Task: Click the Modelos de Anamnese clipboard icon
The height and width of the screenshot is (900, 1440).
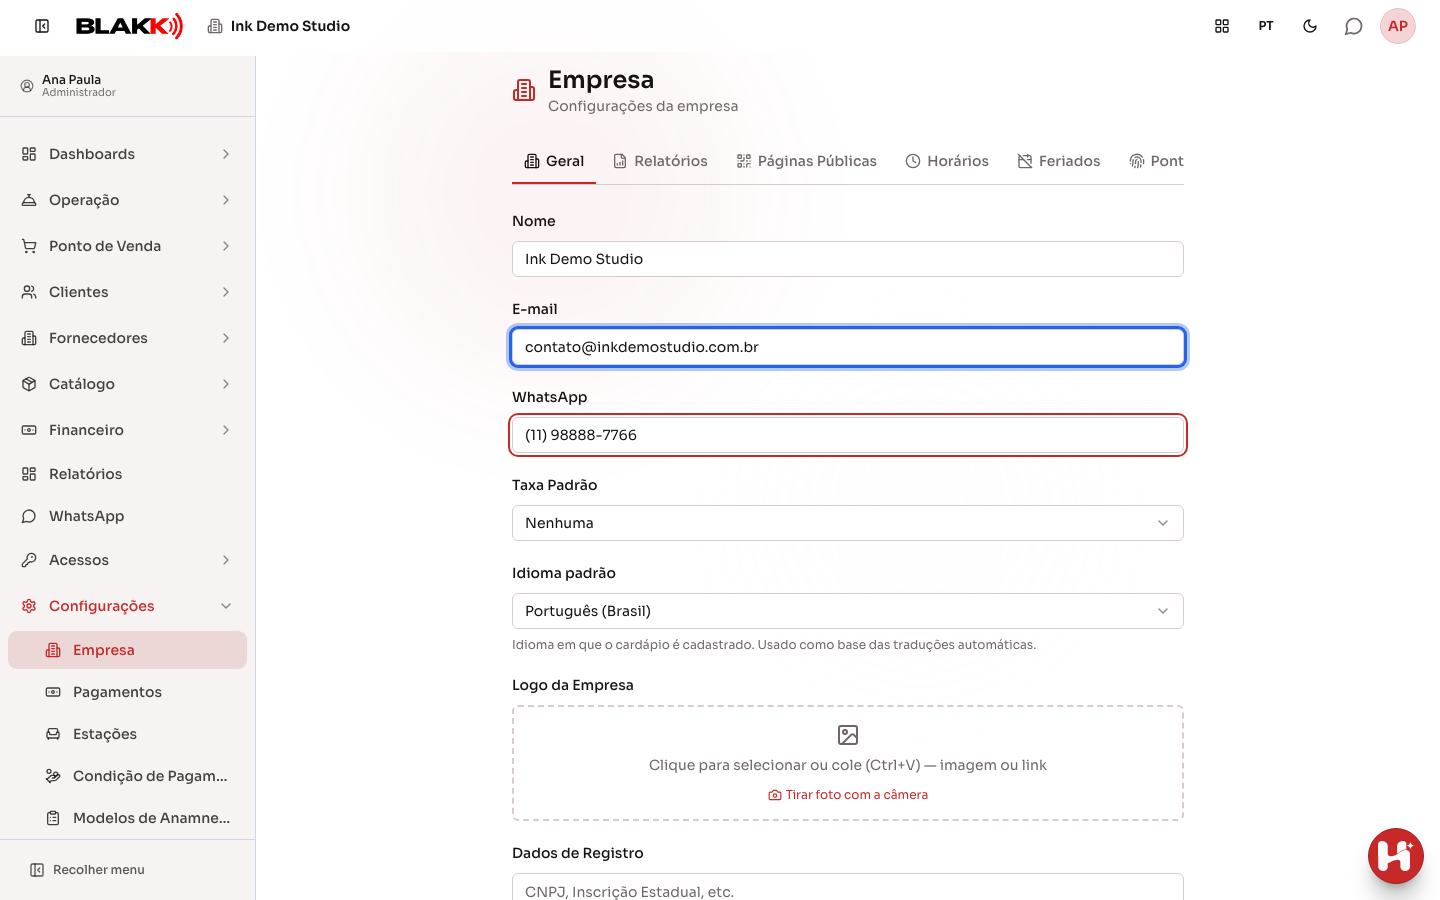Action: click(x=53, y=818)
